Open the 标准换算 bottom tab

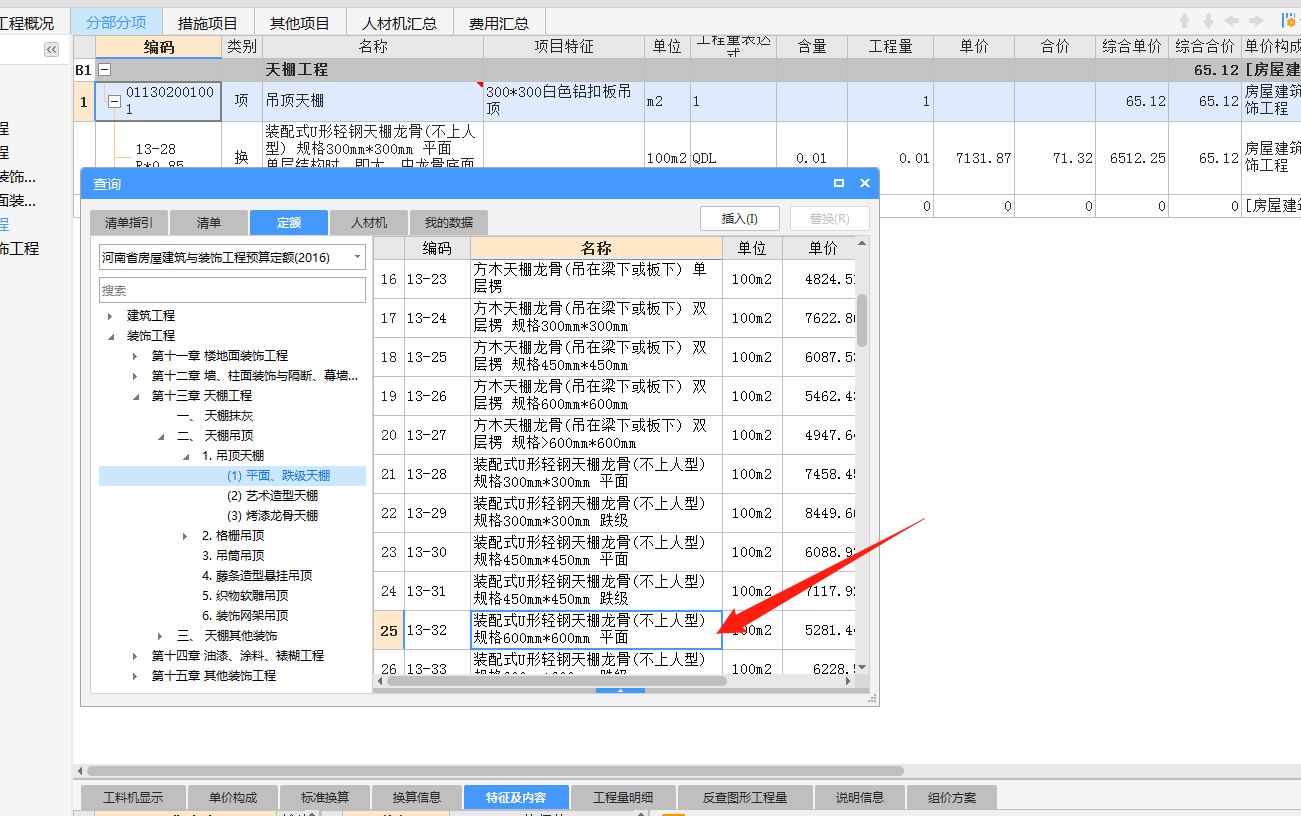[x=325, y=797]
